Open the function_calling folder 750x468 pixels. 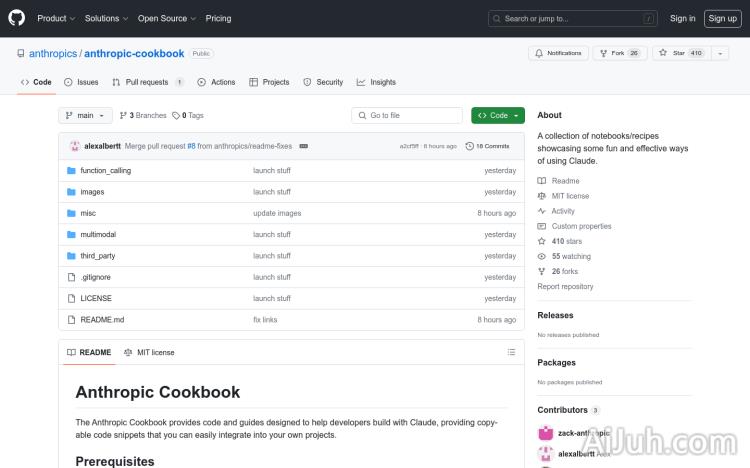coord(105,171)
